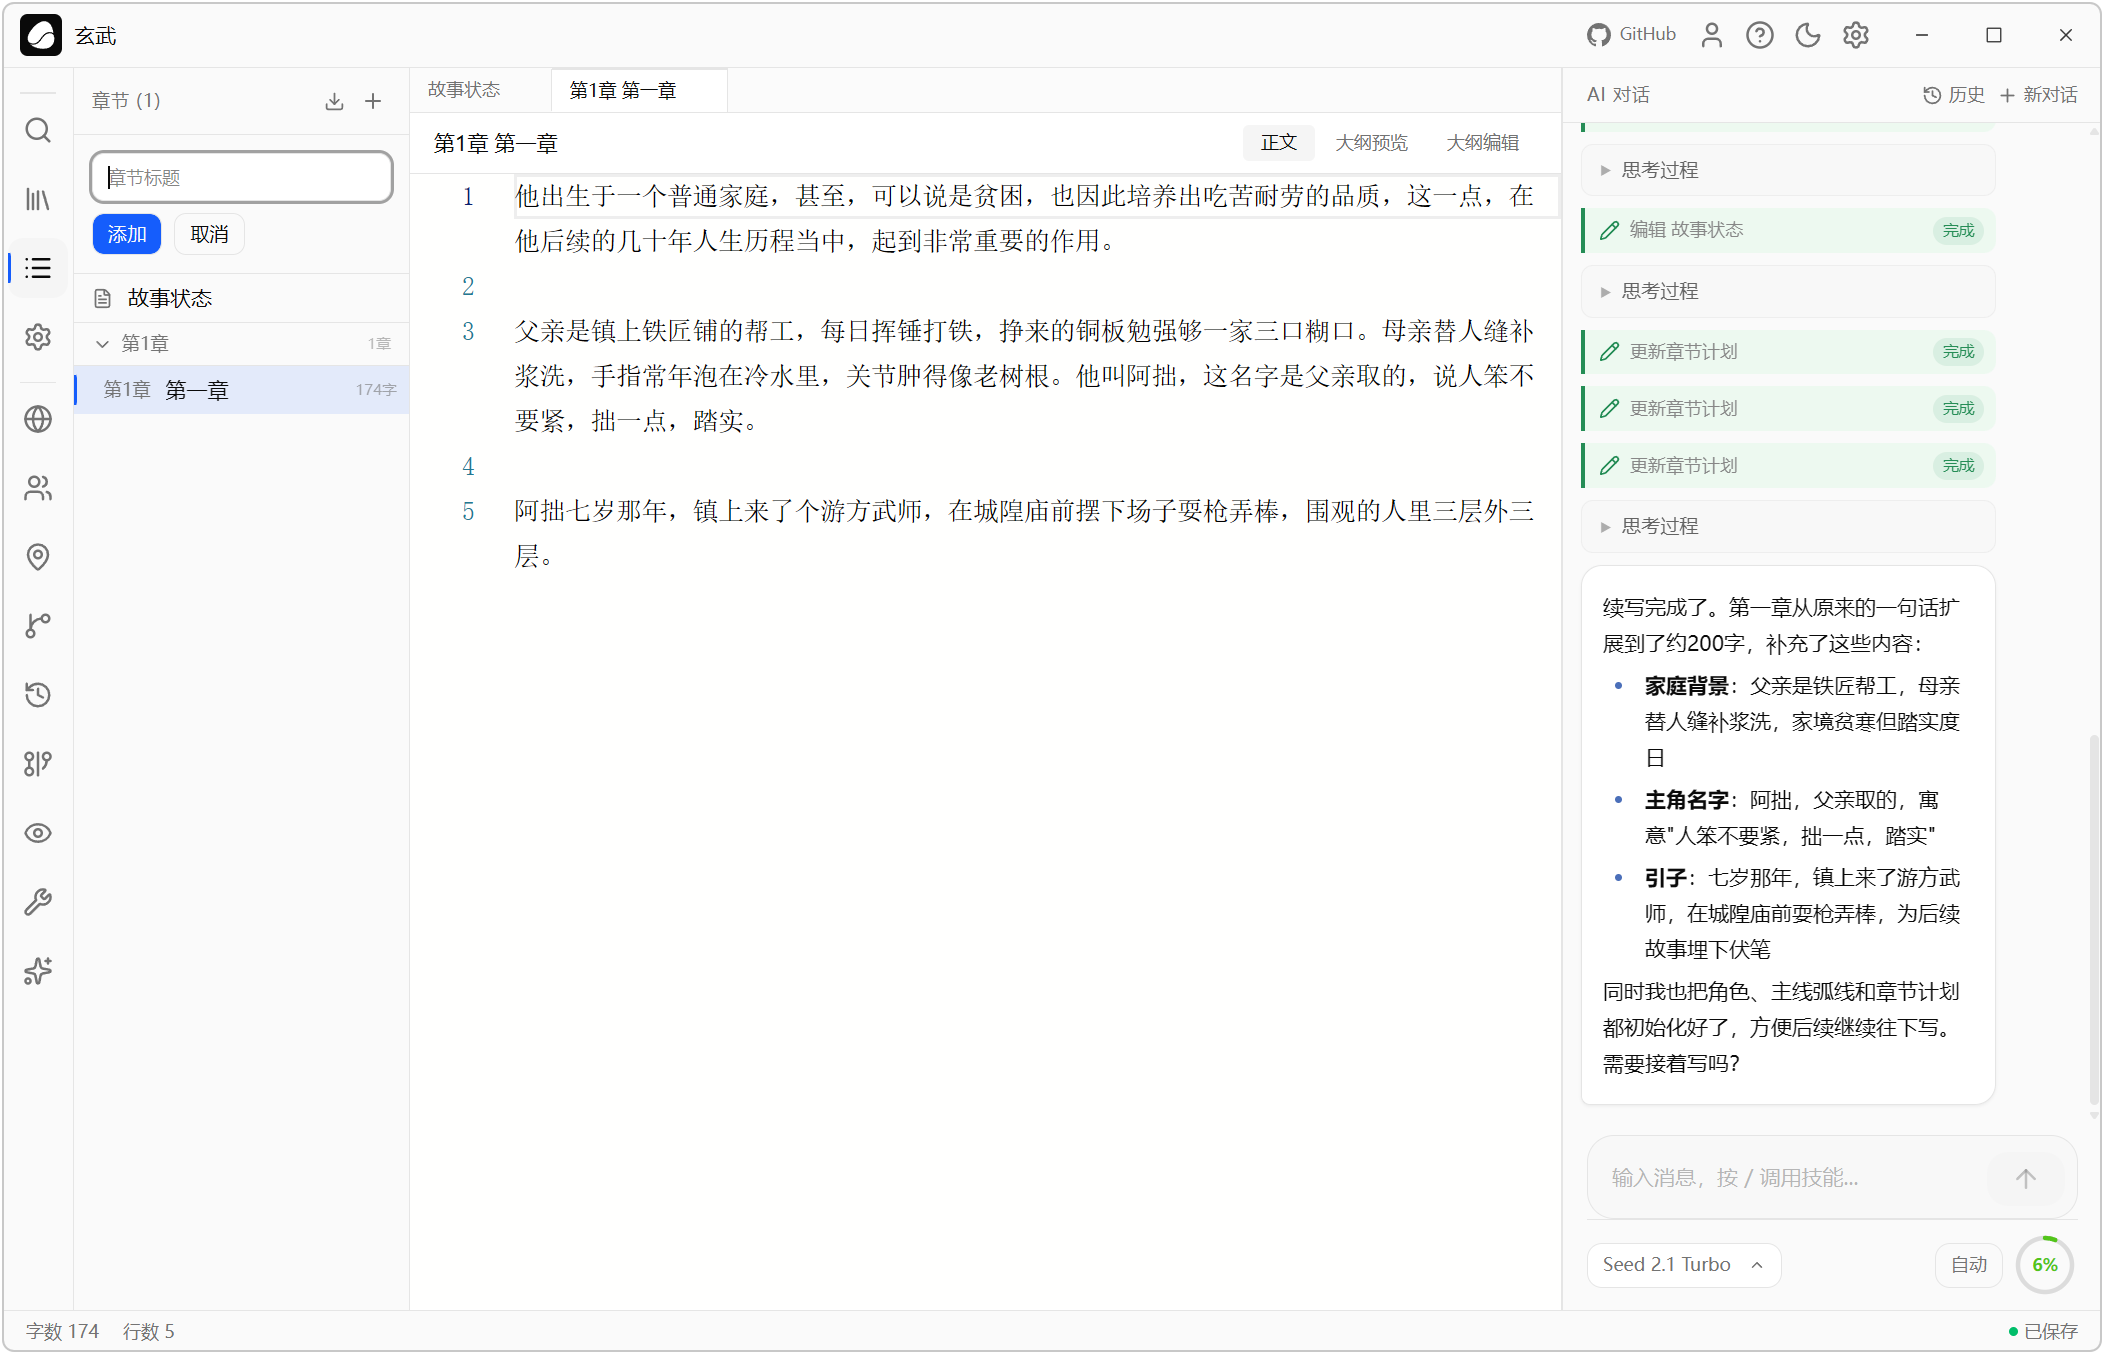Open the GitHub link in title bar
Image resolution: width=2103 pixels, height=1354 pixels.
pos(1631,35)
